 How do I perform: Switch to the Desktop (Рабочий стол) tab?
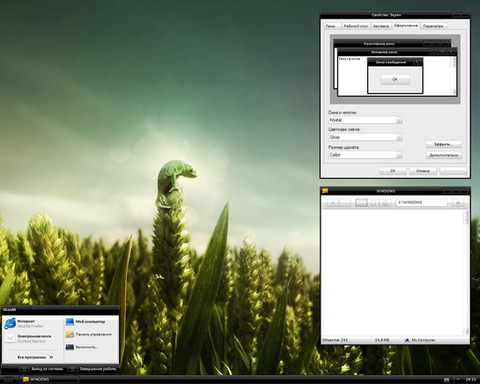coord(356,26)
